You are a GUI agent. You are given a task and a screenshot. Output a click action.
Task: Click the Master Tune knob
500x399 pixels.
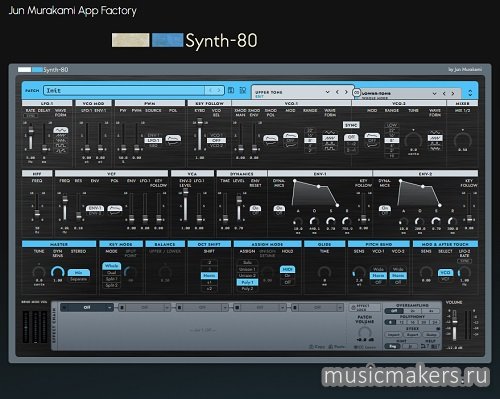[39, 273]
